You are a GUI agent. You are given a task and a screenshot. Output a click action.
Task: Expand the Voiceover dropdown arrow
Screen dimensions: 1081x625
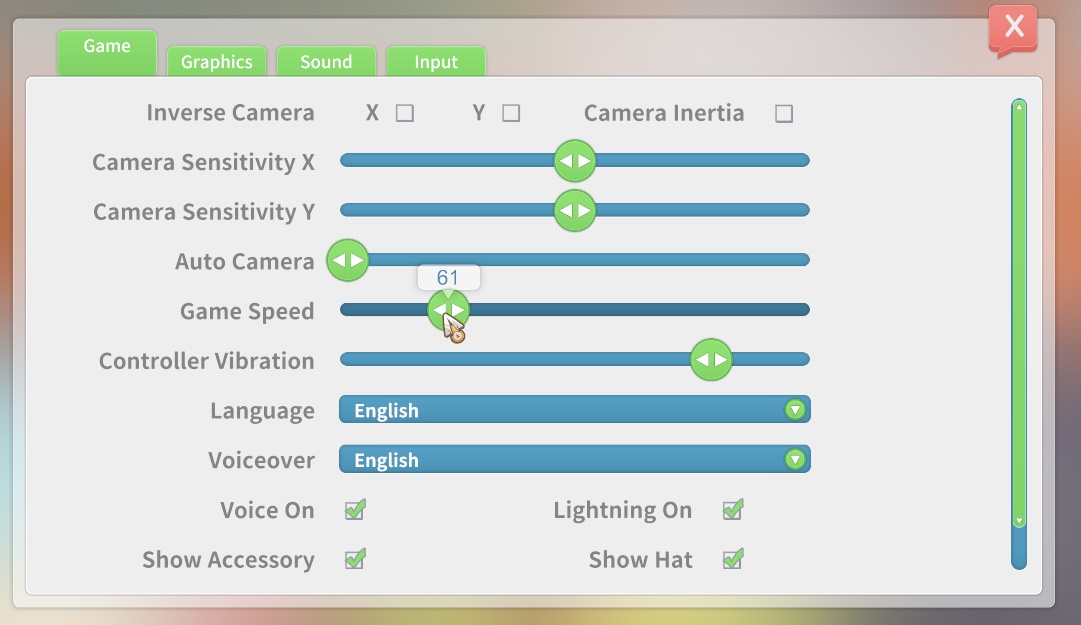795,460
